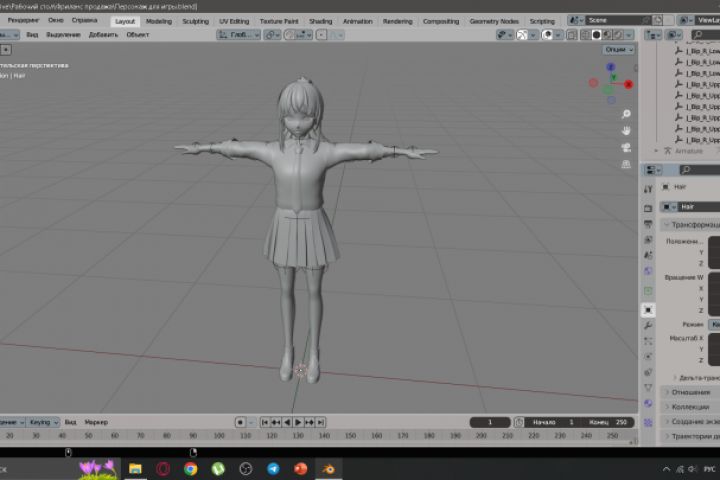Expand the Дельта-трансформация subpanel
Viewport: 720px width, 480px height.
(x=696, y=378)
